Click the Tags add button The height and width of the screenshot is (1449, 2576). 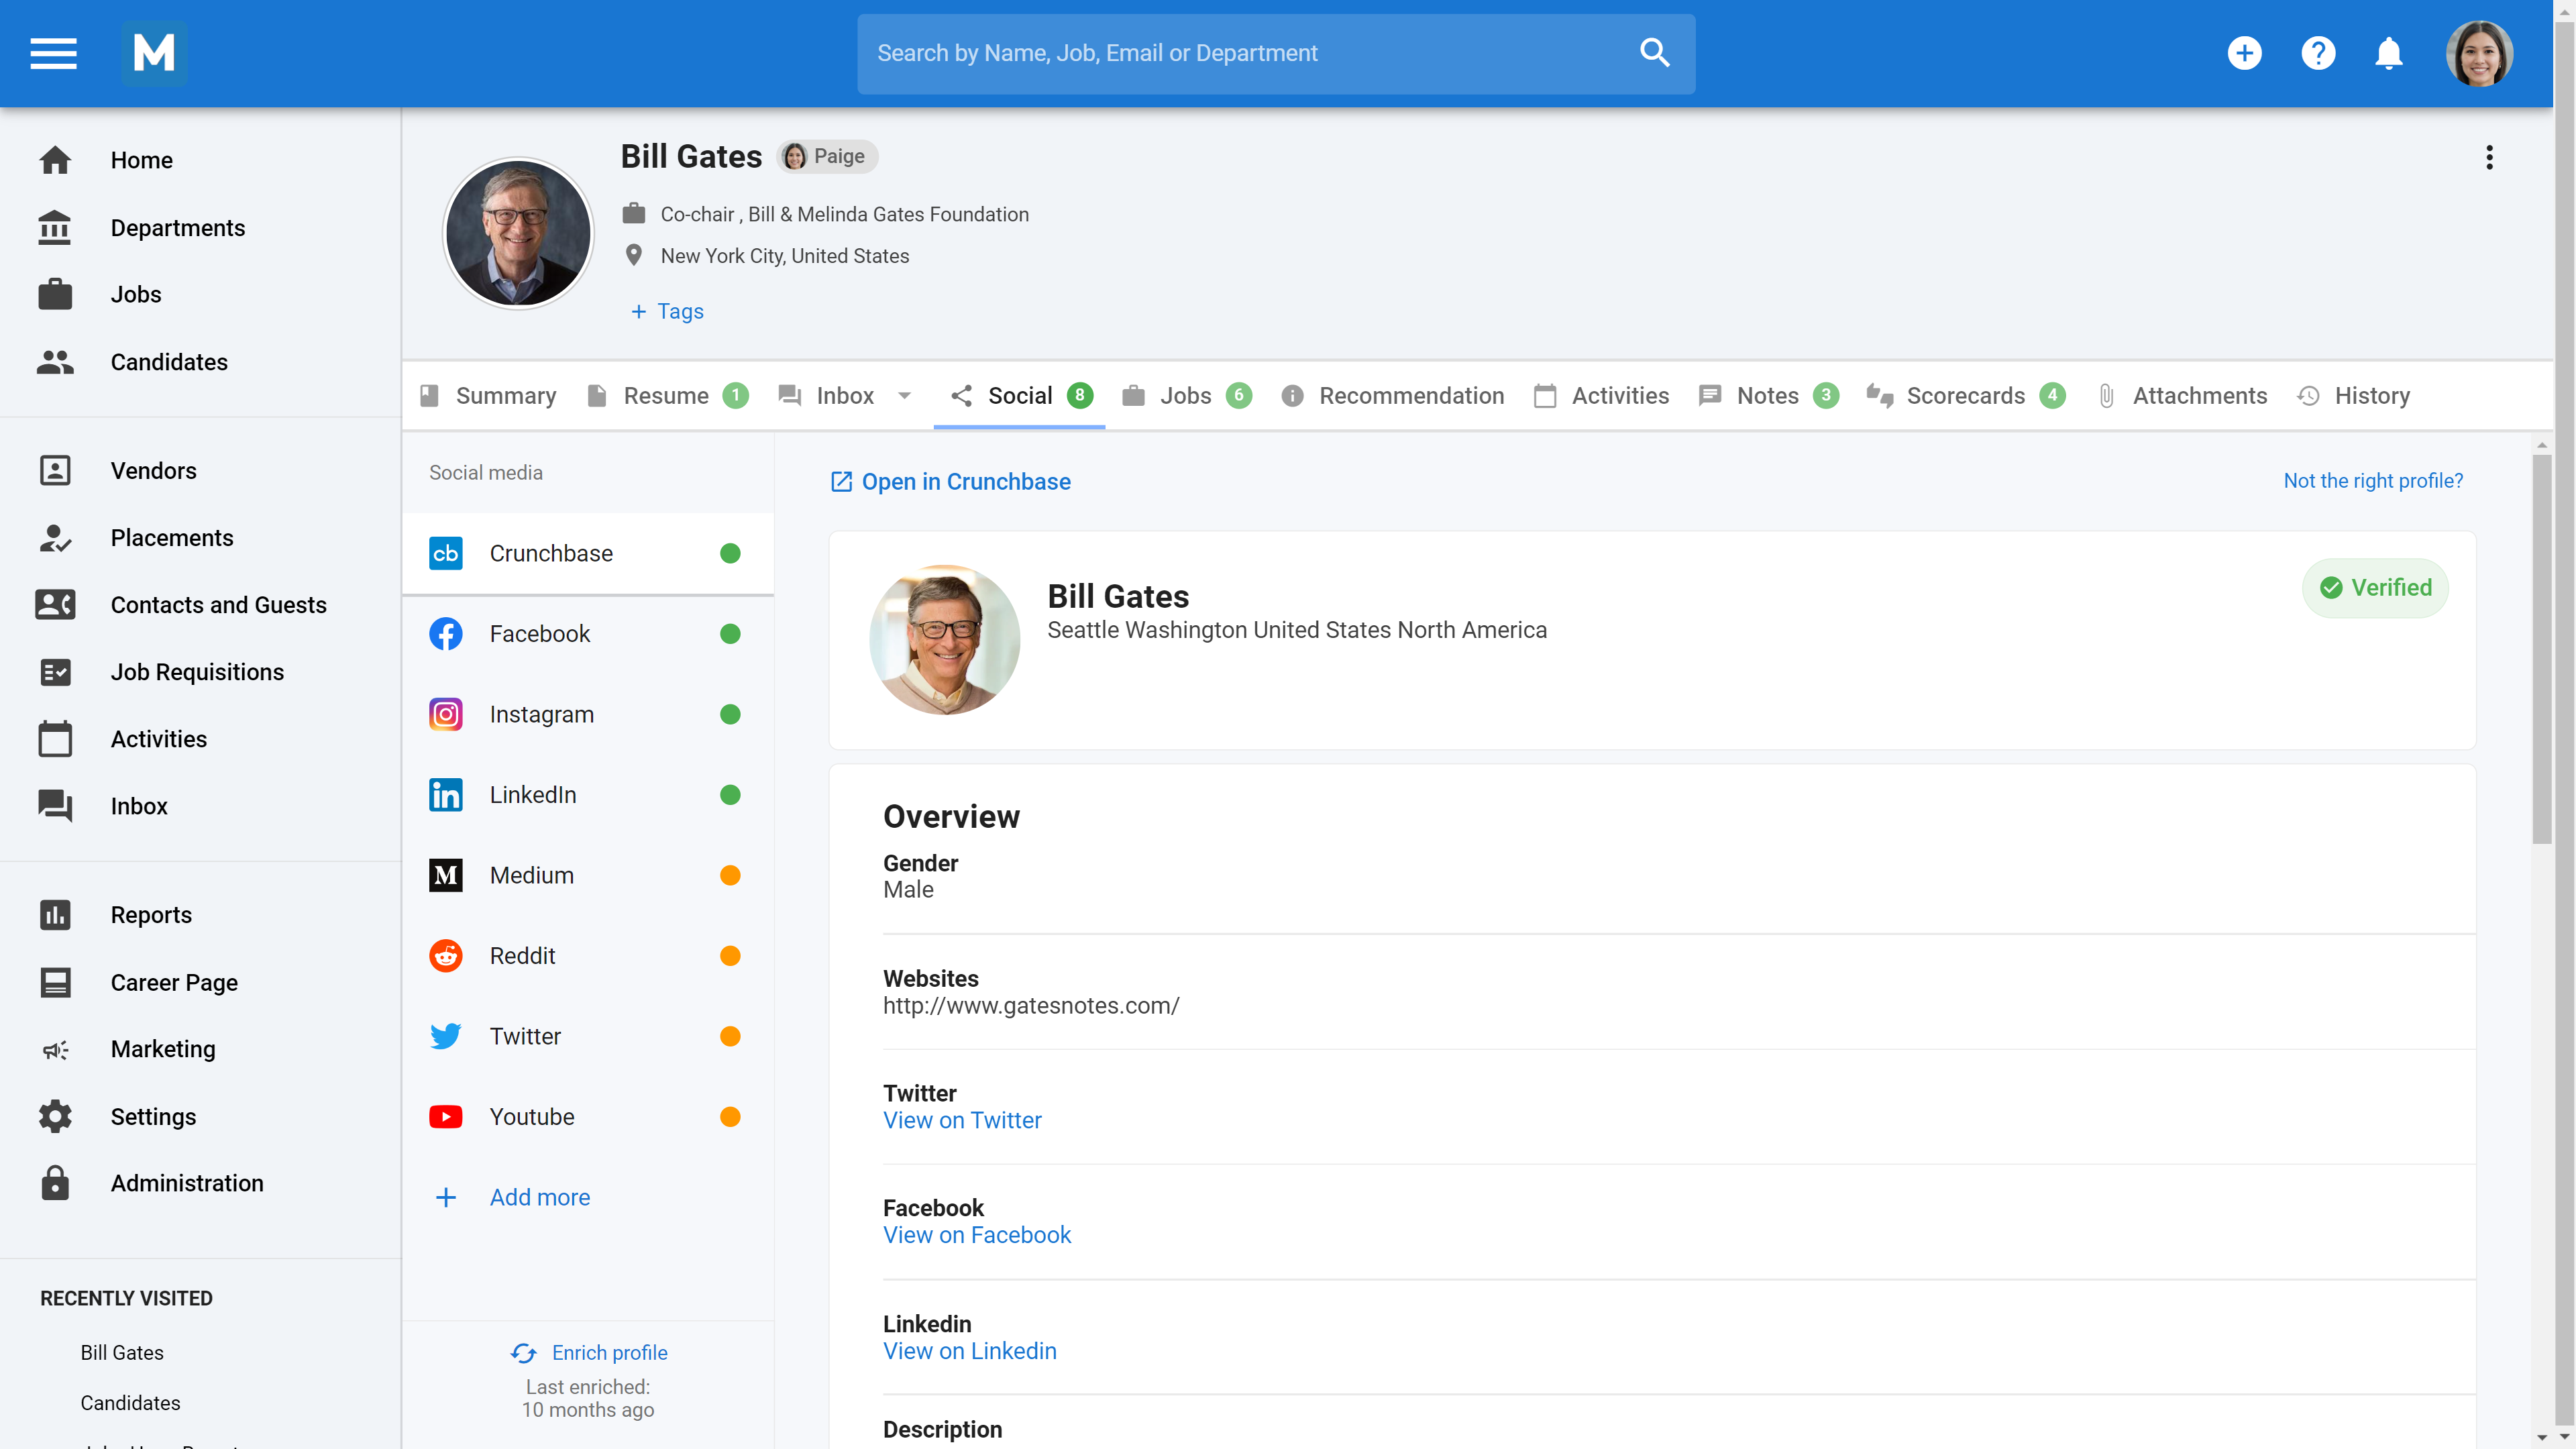[x=667, y=311]
